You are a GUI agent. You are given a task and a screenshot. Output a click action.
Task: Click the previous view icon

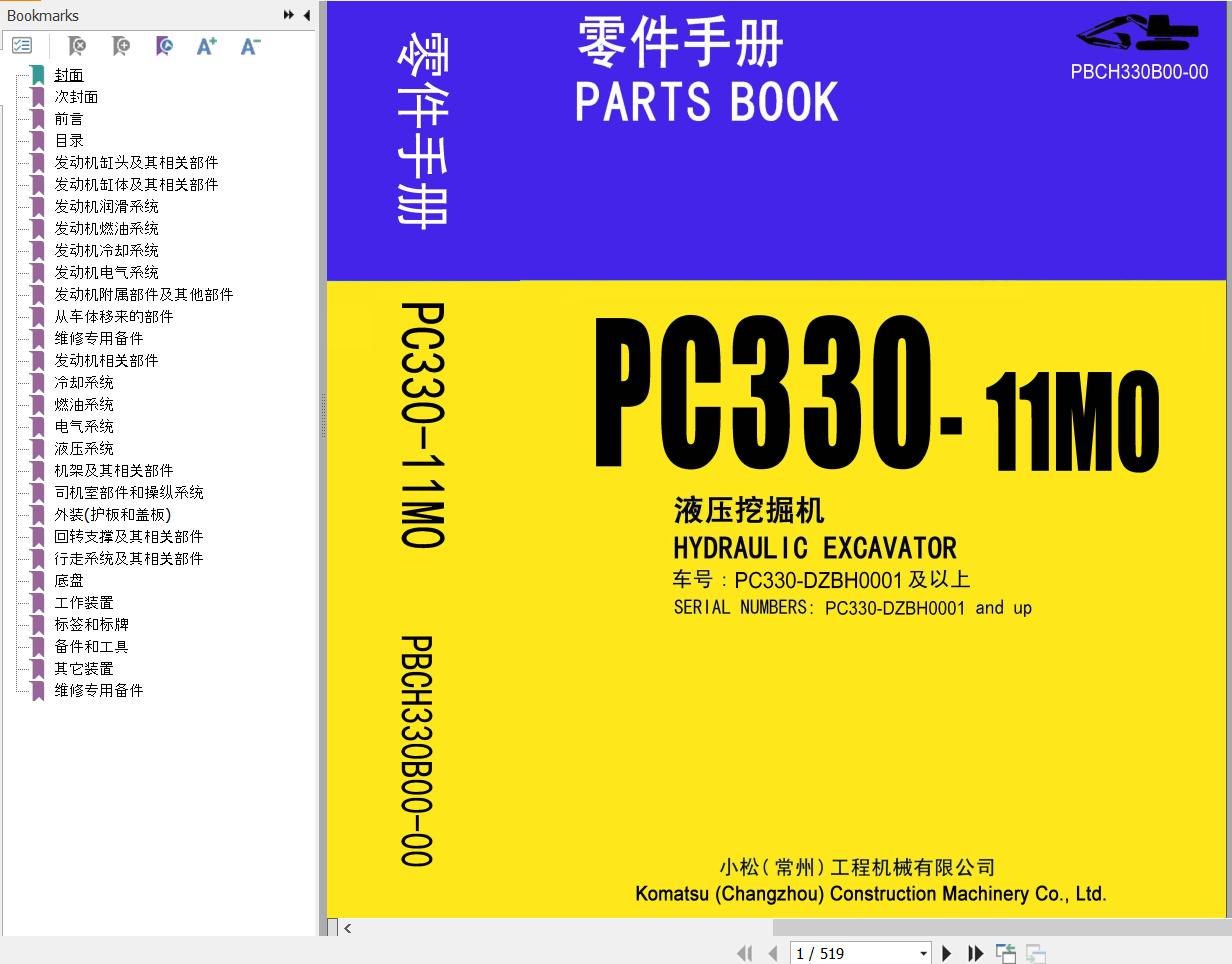1006,954
